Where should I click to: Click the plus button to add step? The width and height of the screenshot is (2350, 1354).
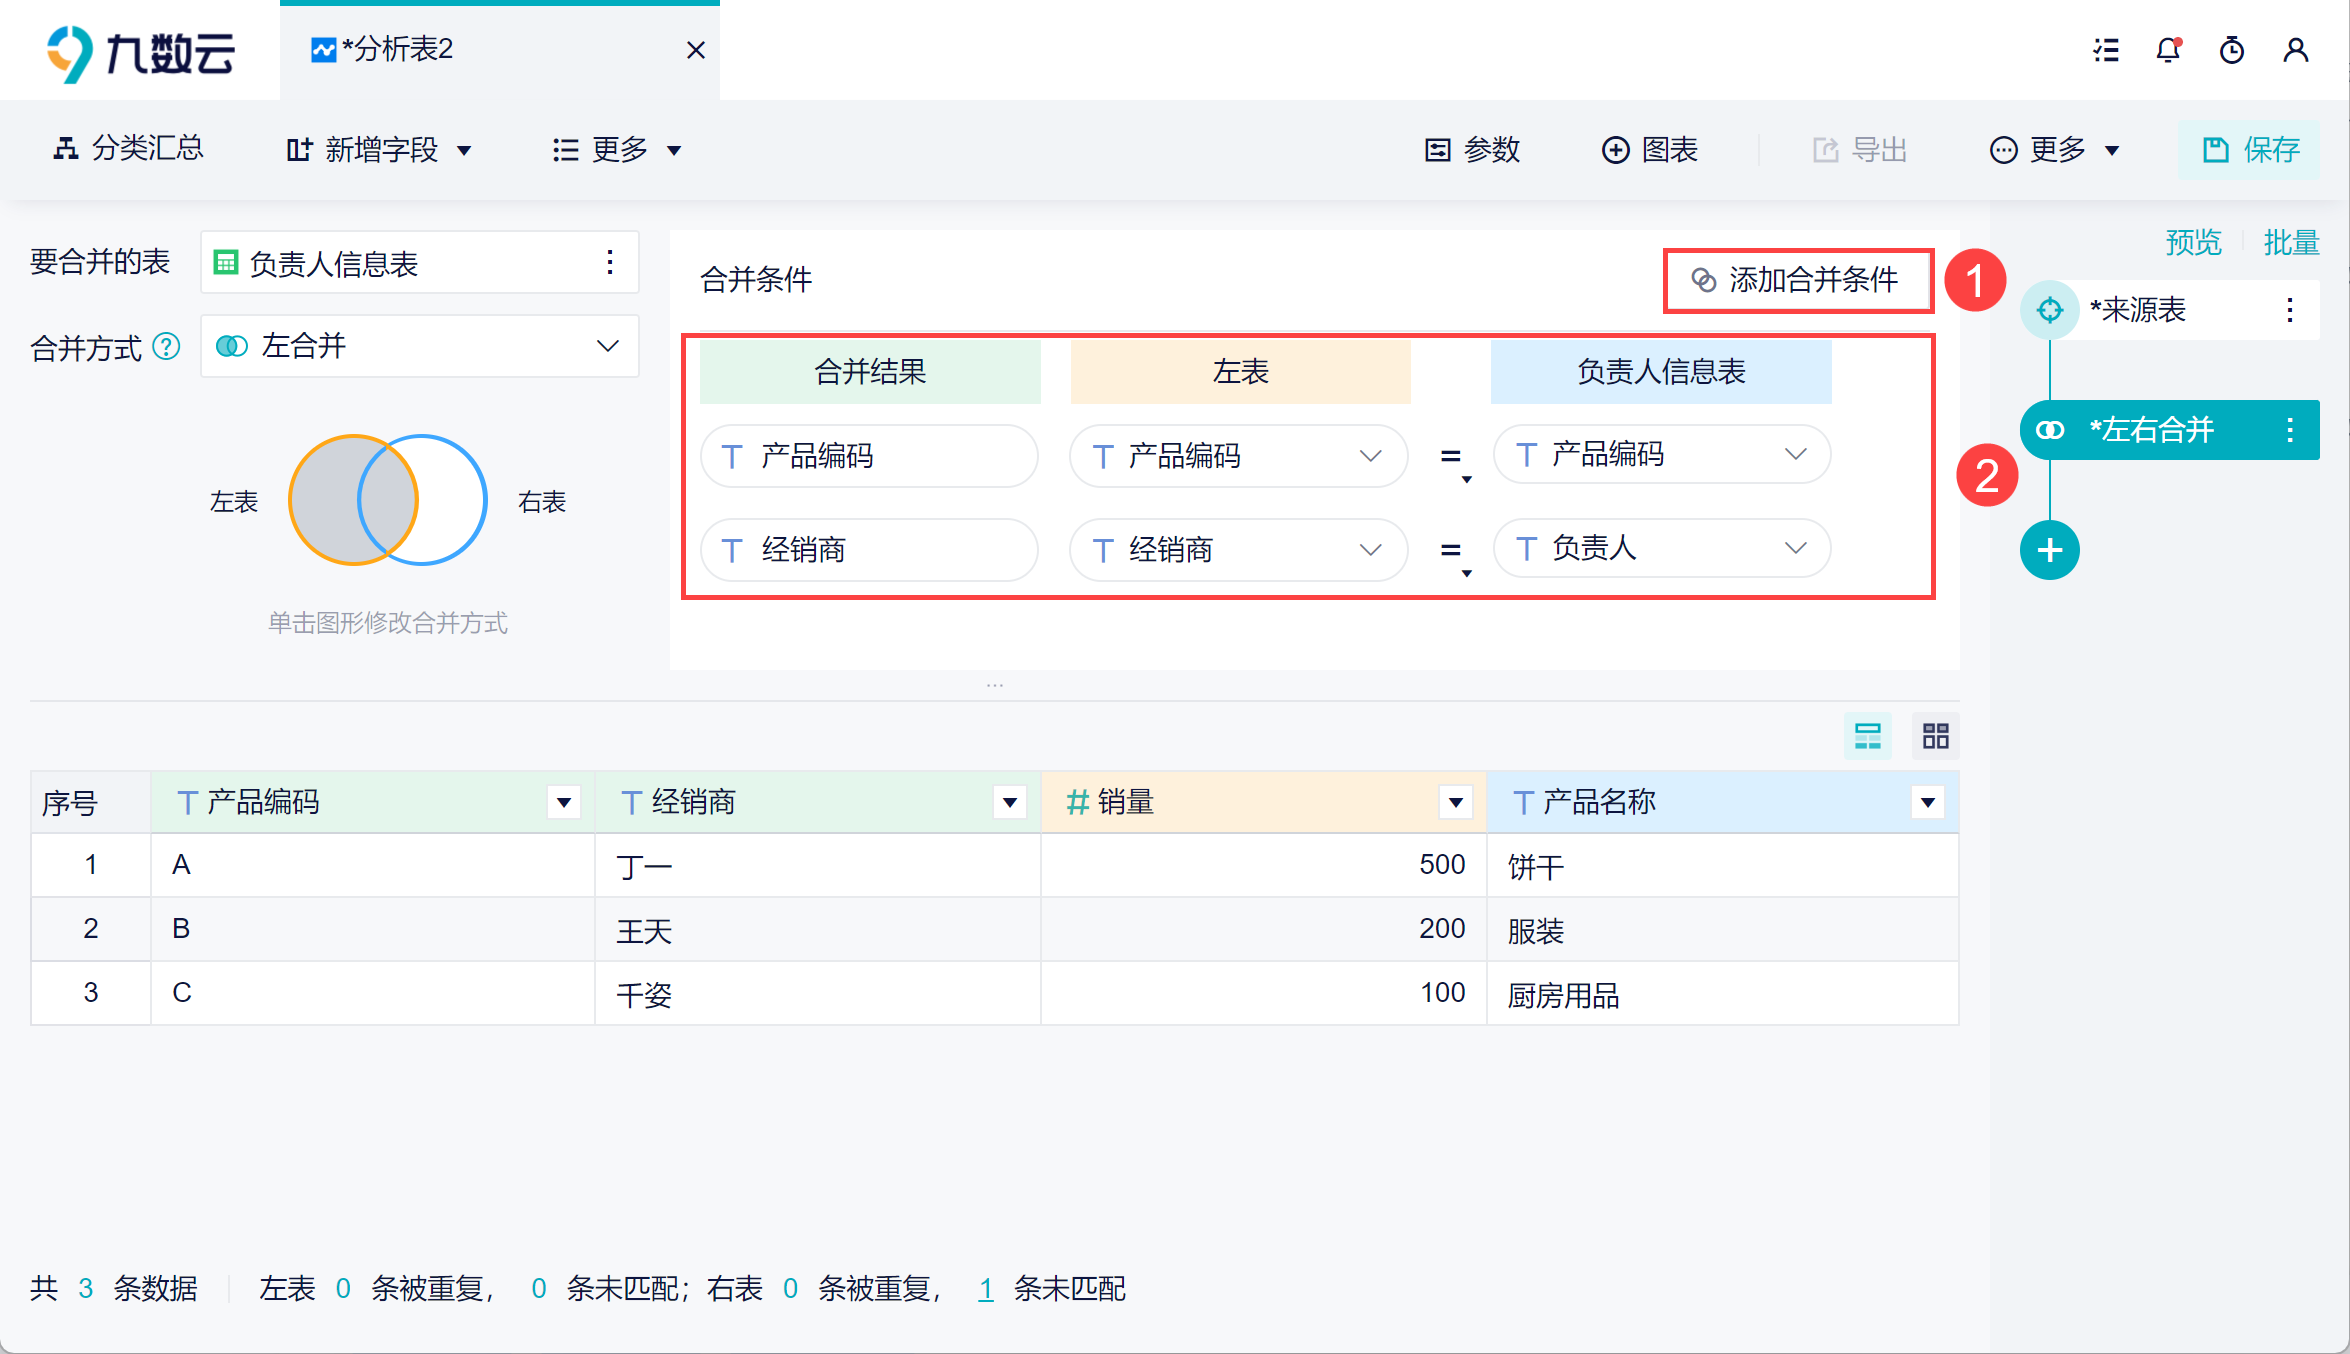2049,550
